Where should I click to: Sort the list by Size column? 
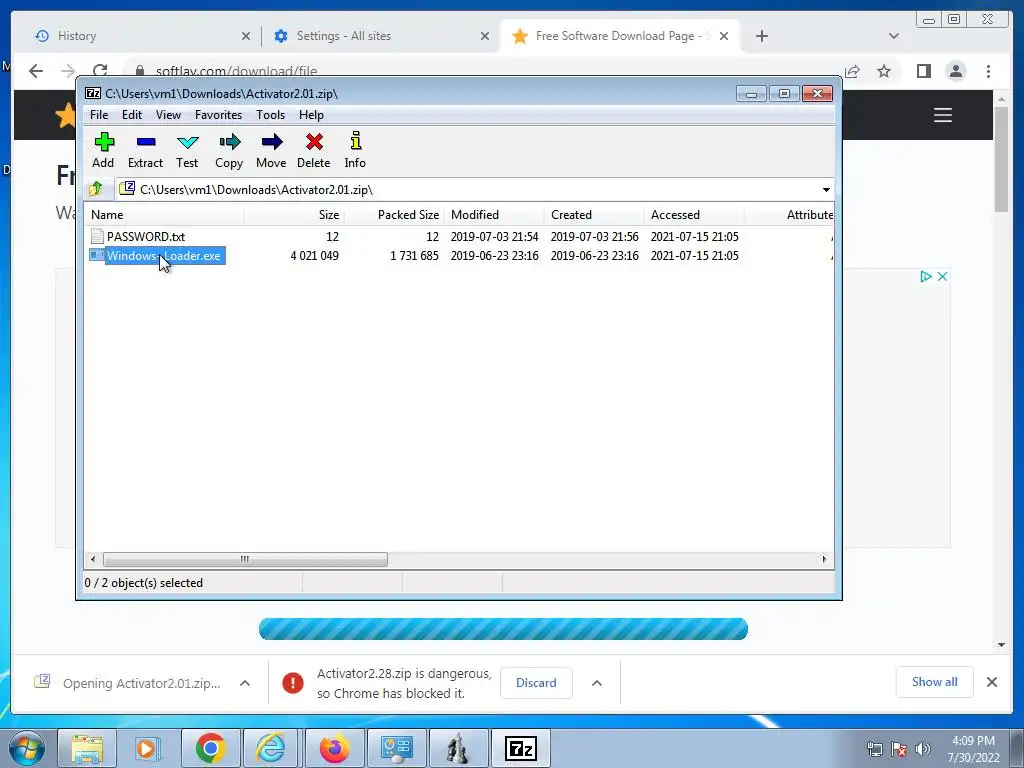295,215
